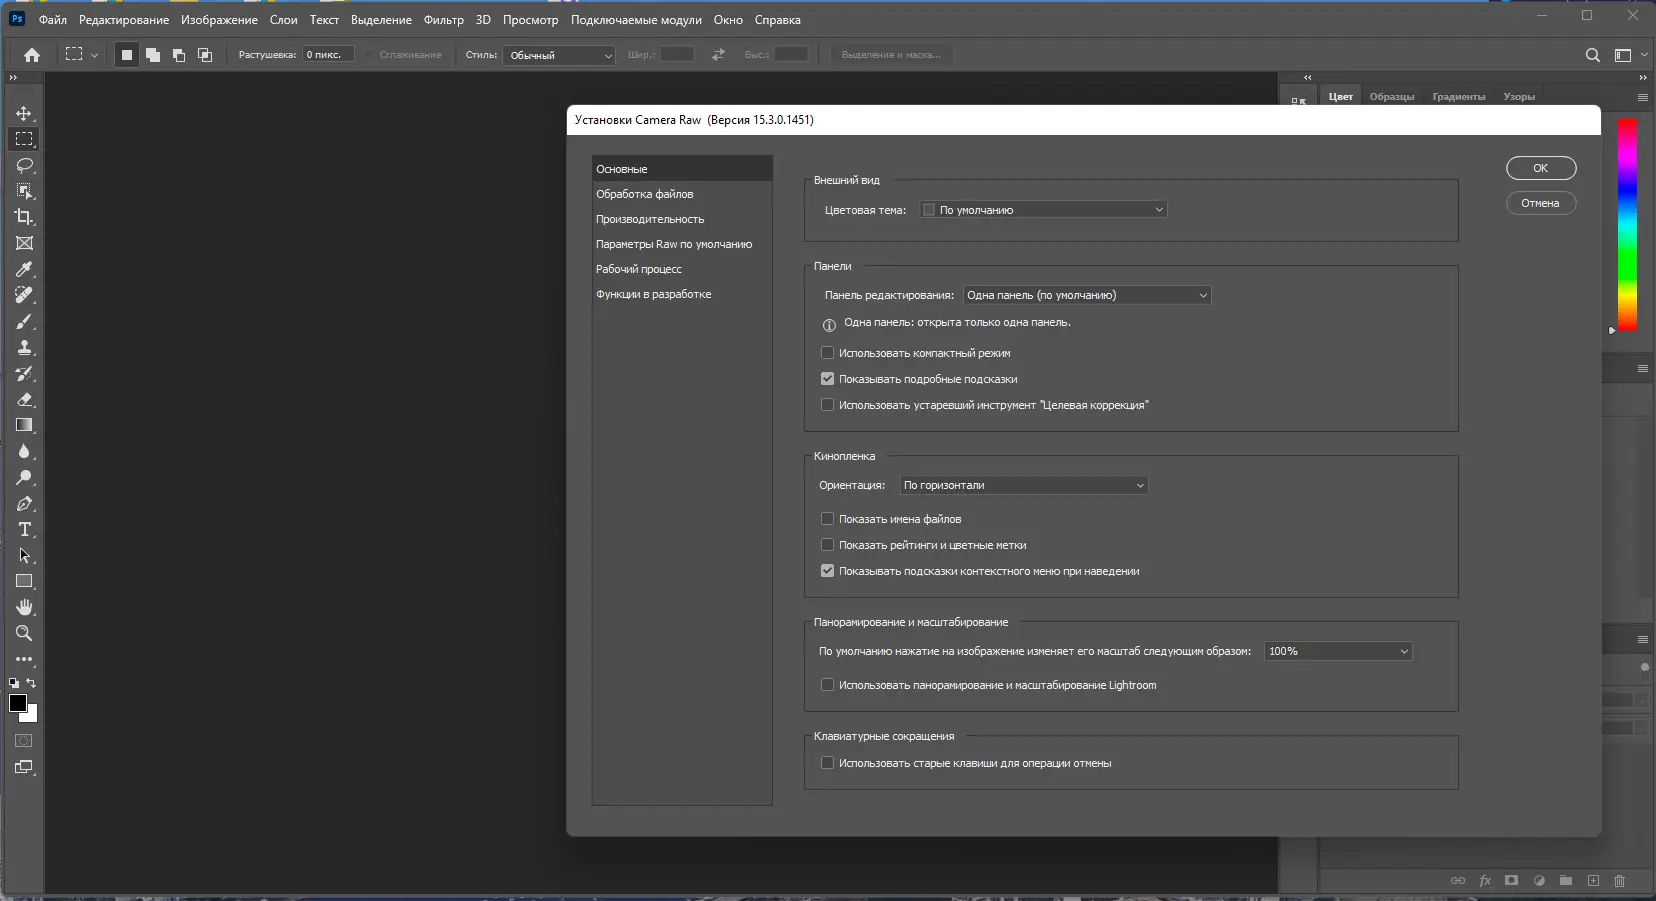Select the Dodge tool
This screenshot has width=1656, height=901.
24,477
